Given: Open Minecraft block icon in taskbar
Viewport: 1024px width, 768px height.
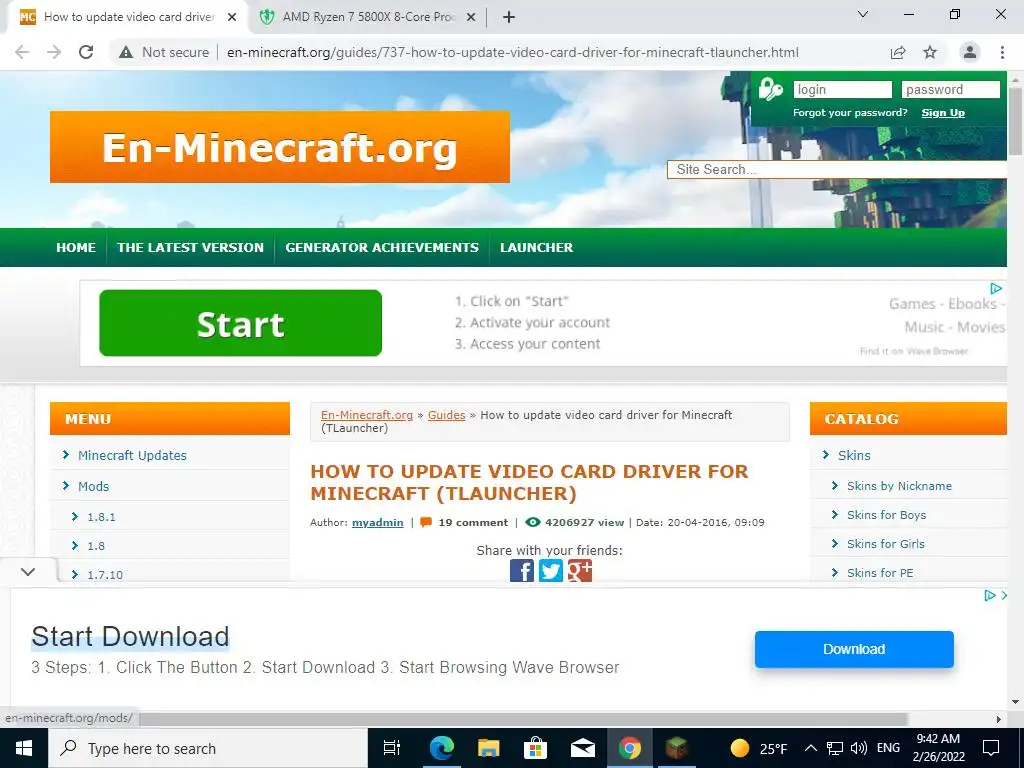Looking at the screenshot, I should tap(677, 748).
